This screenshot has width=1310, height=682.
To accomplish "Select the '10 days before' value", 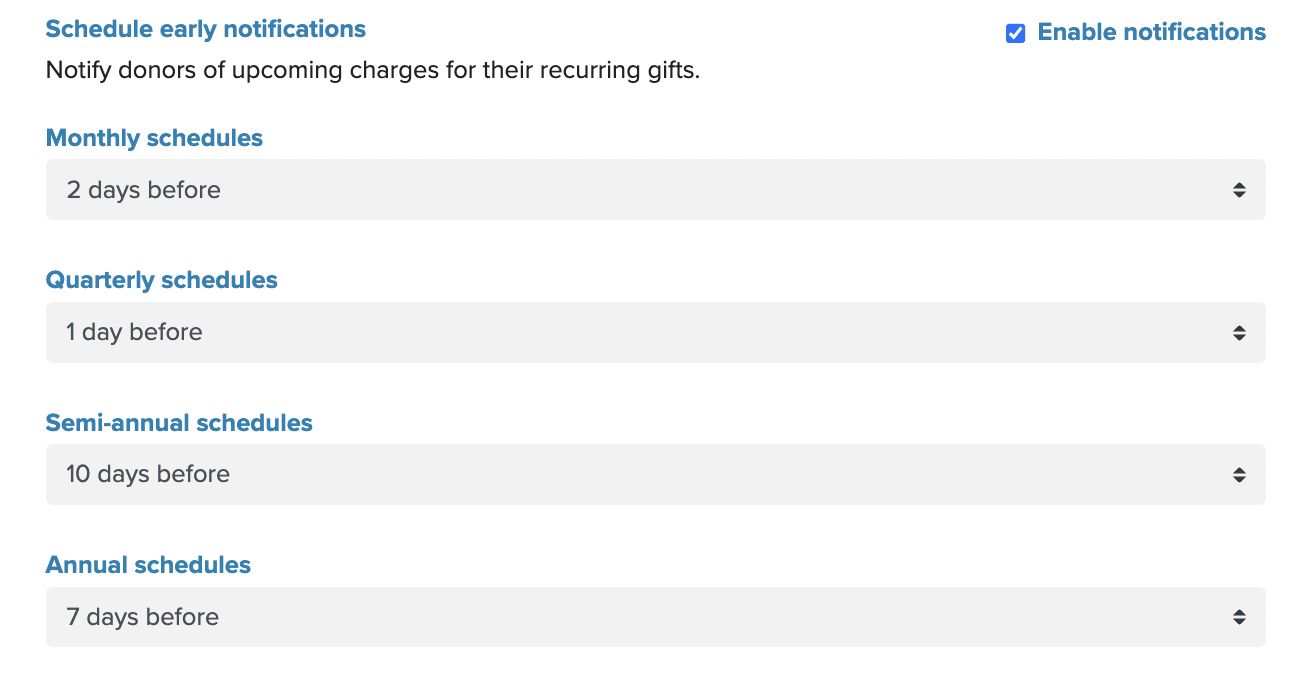I will point(148,474).
